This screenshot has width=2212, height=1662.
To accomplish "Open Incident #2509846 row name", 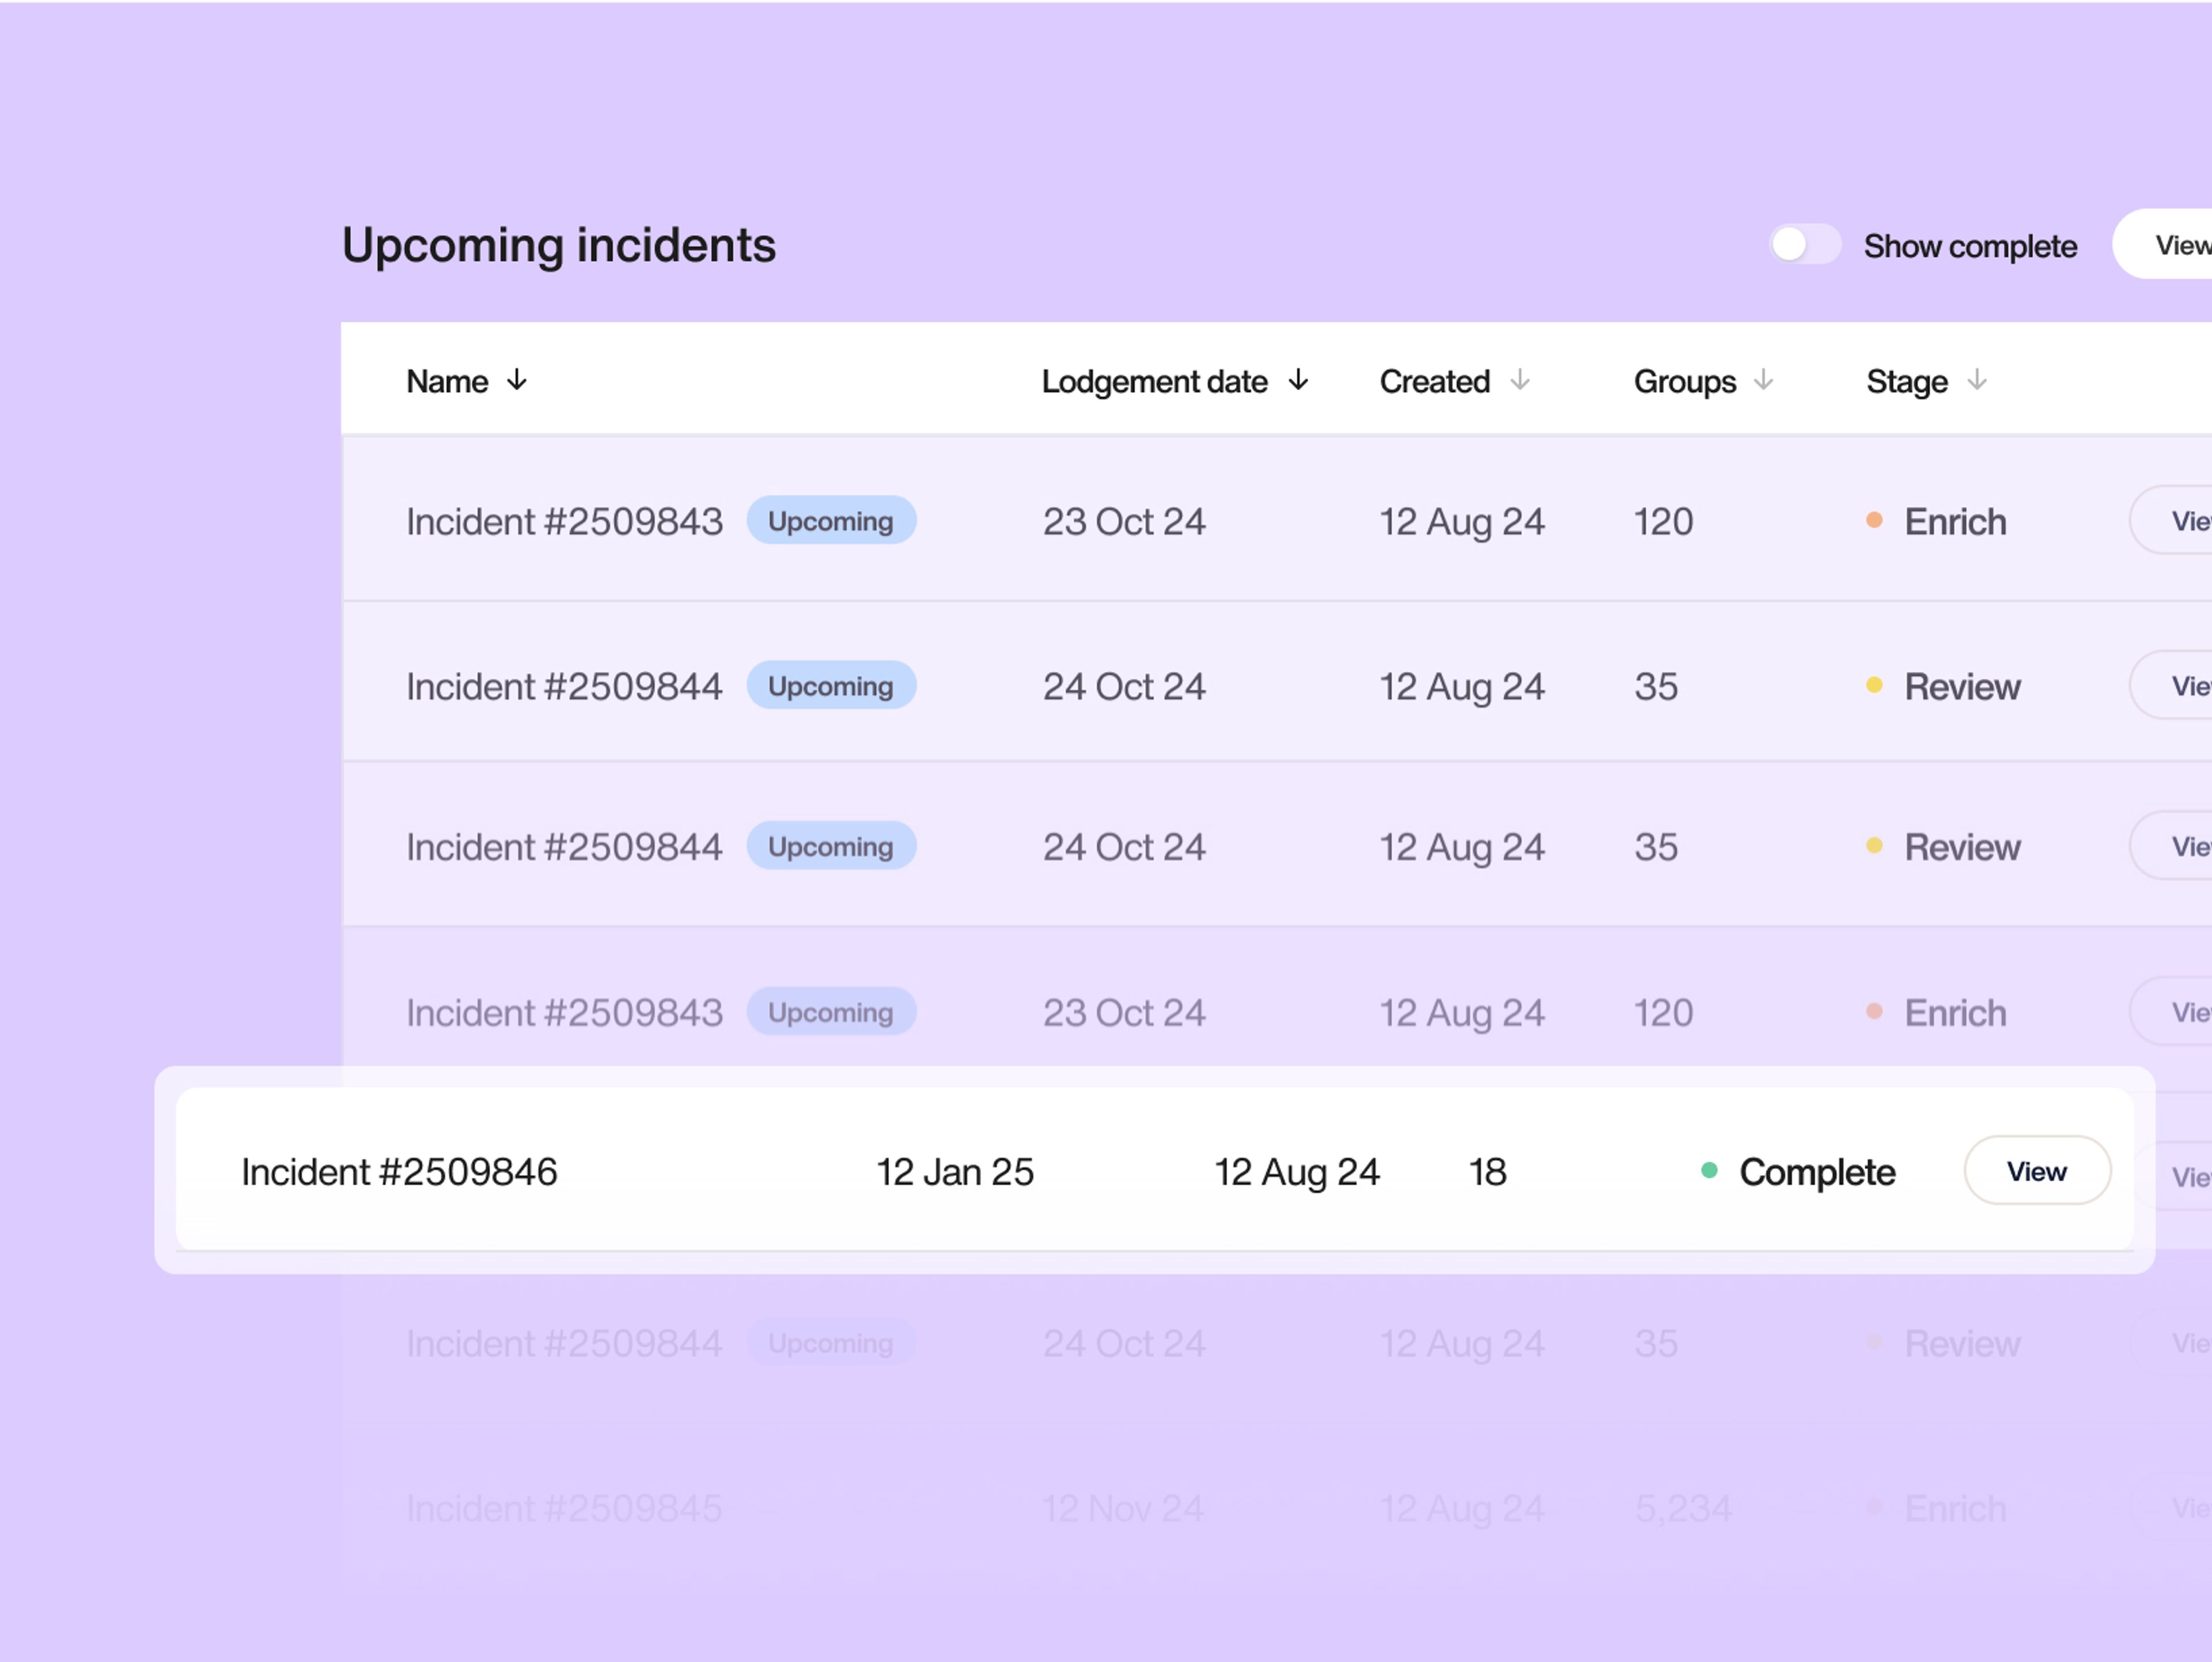I will click(399, 1172).
